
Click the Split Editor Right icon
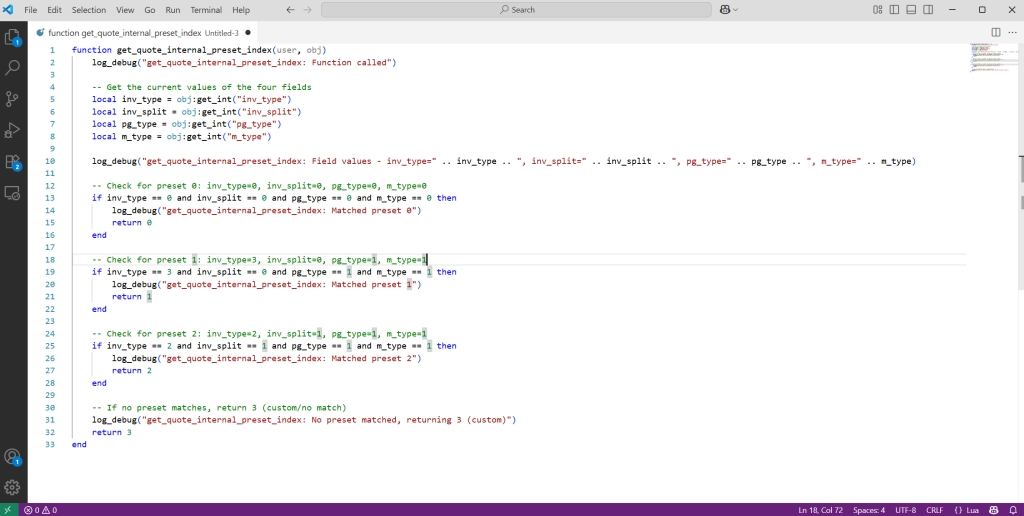pyautogui.click(x=995, y=32)
